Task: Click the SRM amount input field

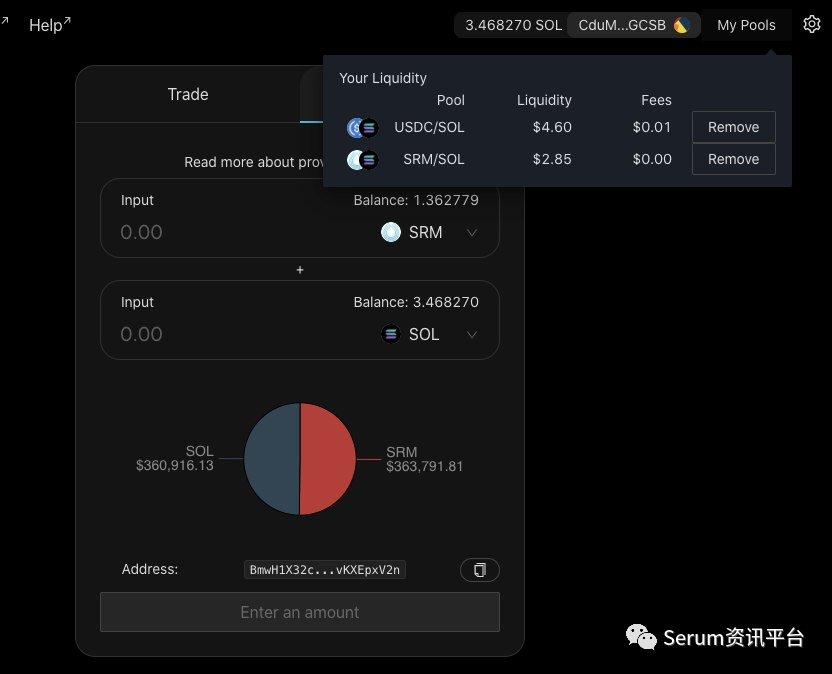Action: click(x=141, y=232)
